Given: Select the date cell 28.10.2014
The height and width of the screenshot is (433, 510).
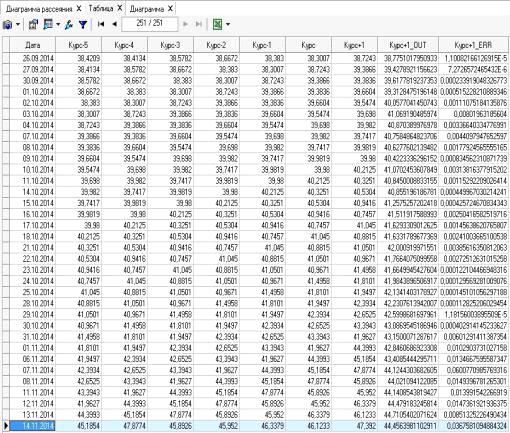Looking at the screenshot, I should 32,303.
